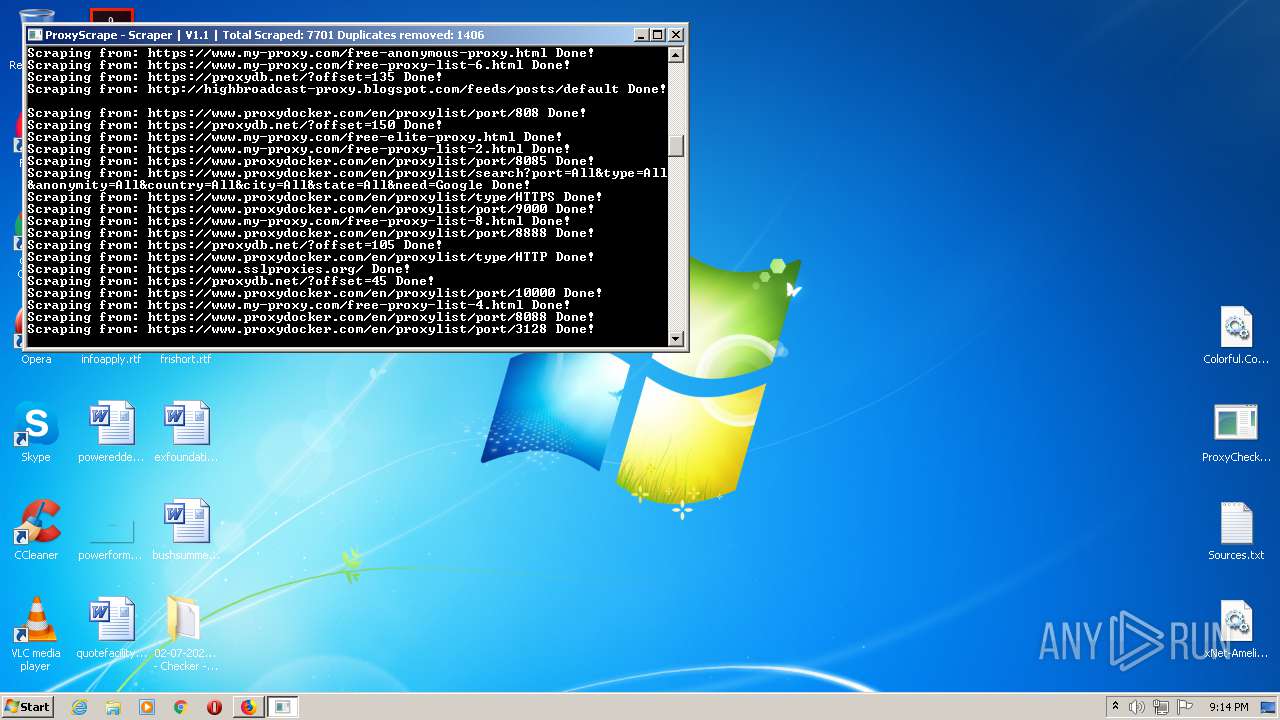Click the proxylist/port/808 console line
The width and height of the screenshot is (1280, 720).
(307, 113)
